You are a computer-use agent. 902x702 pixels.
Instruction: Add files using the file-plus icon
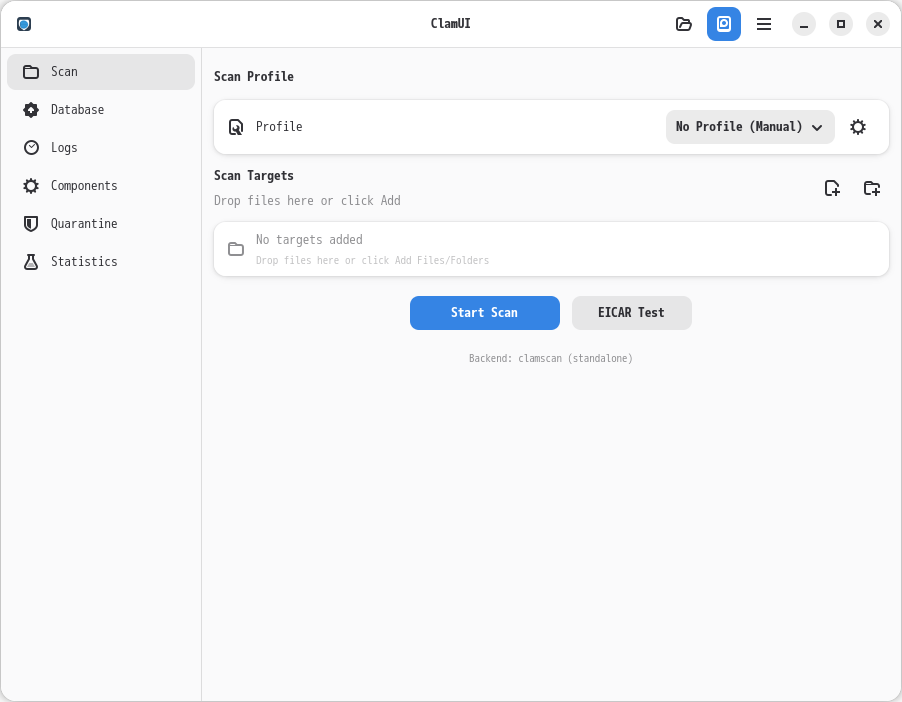[832, 188]
